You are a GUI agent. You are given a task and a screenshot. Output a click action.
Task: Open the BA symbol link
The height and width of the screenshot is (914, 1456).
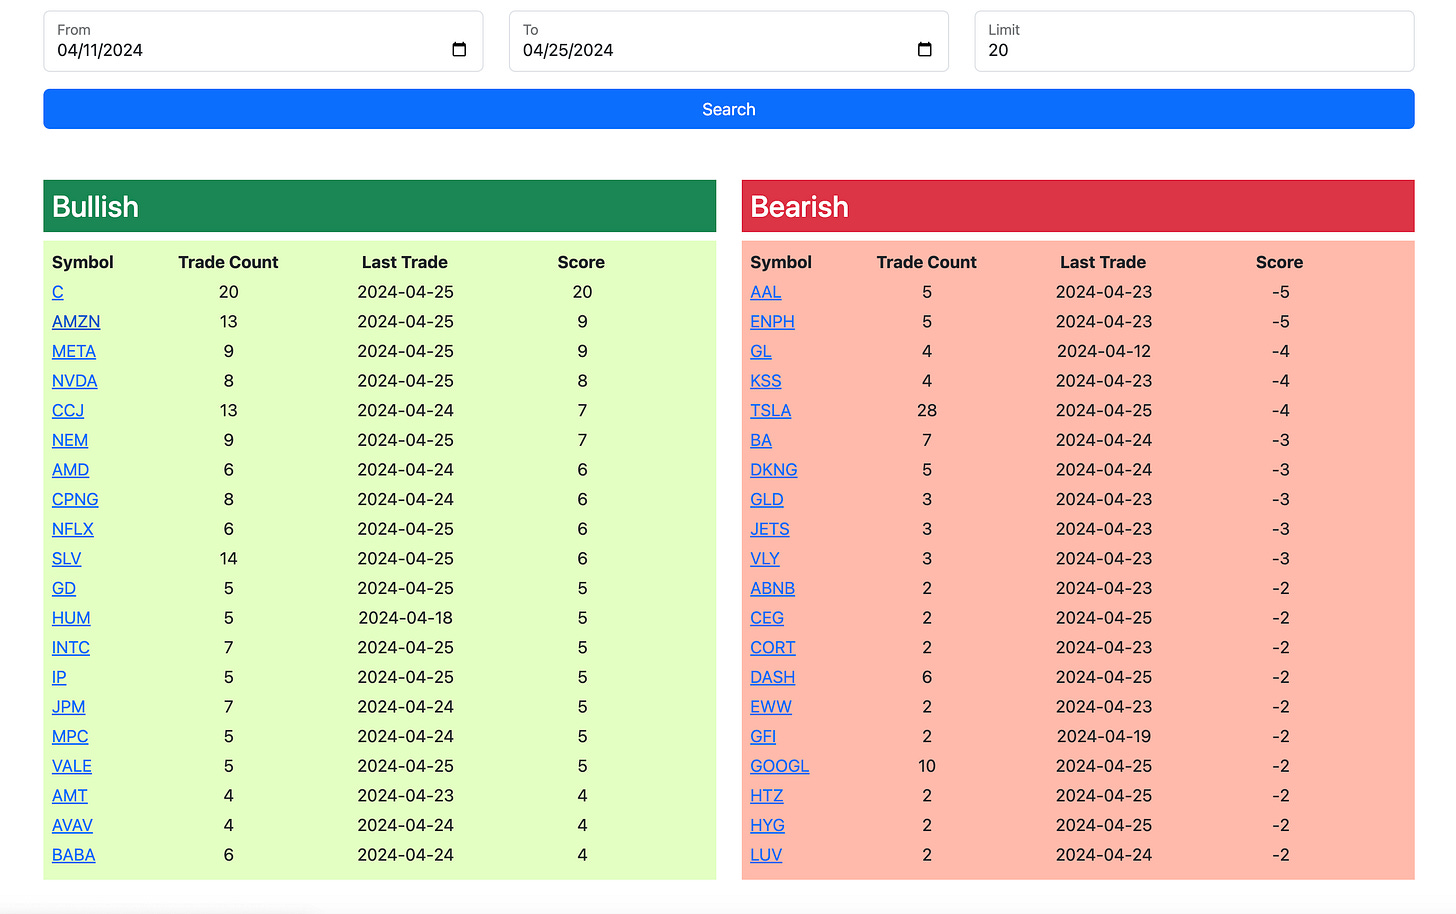coord(761,440)
